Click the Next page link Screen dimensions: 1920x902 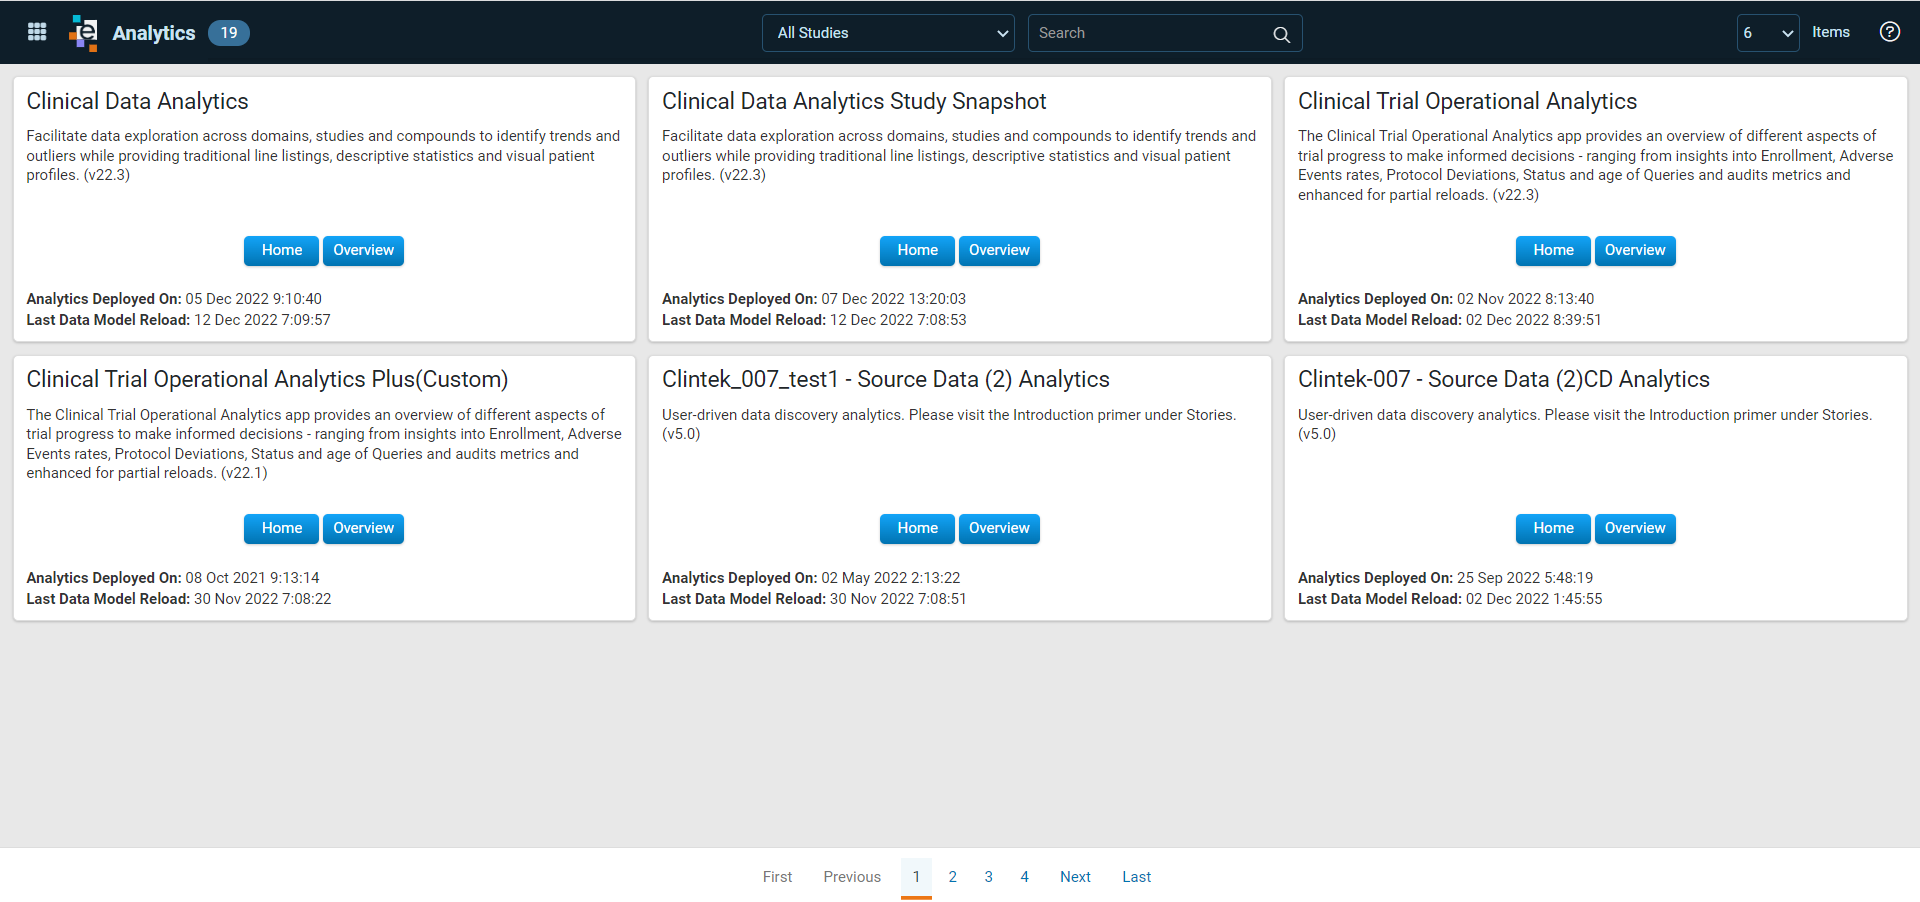(x=1075, y=877)
